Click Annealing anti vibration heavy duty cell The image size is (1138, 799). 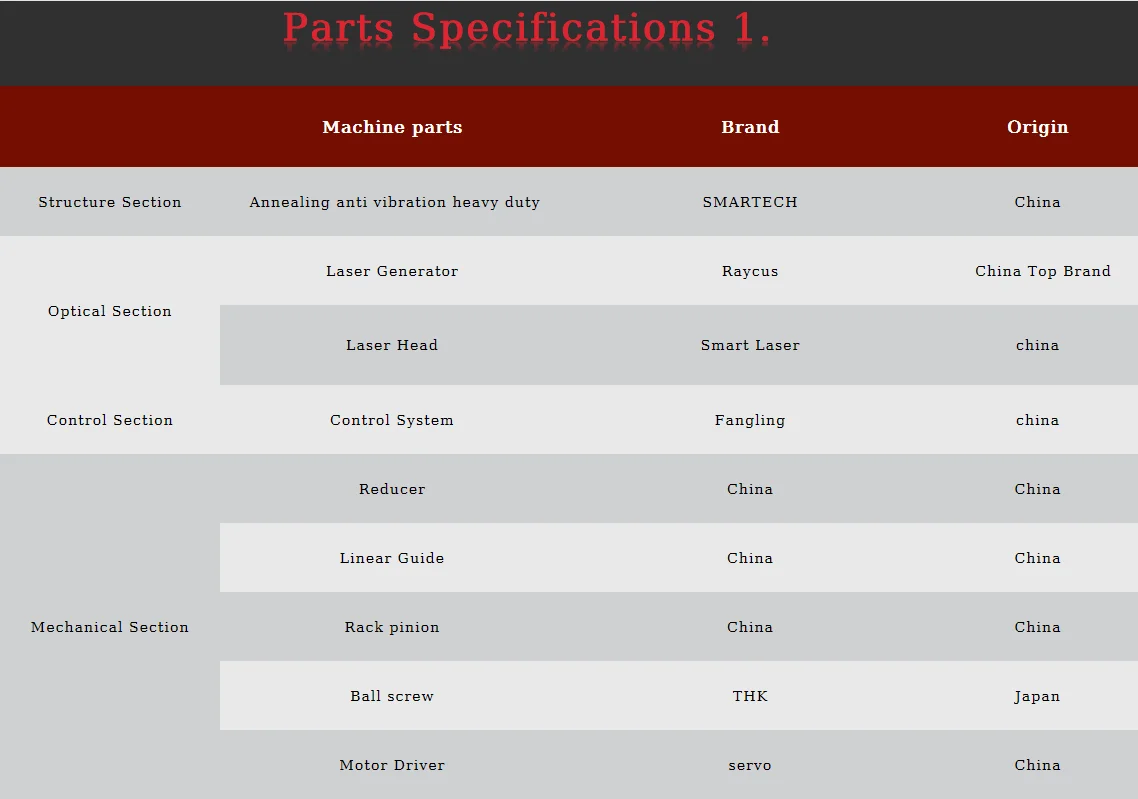point(394,202)
